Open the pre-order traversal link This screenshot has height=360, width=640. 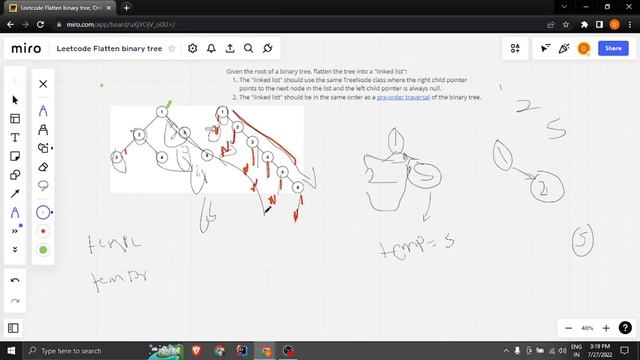click(403, 97)
